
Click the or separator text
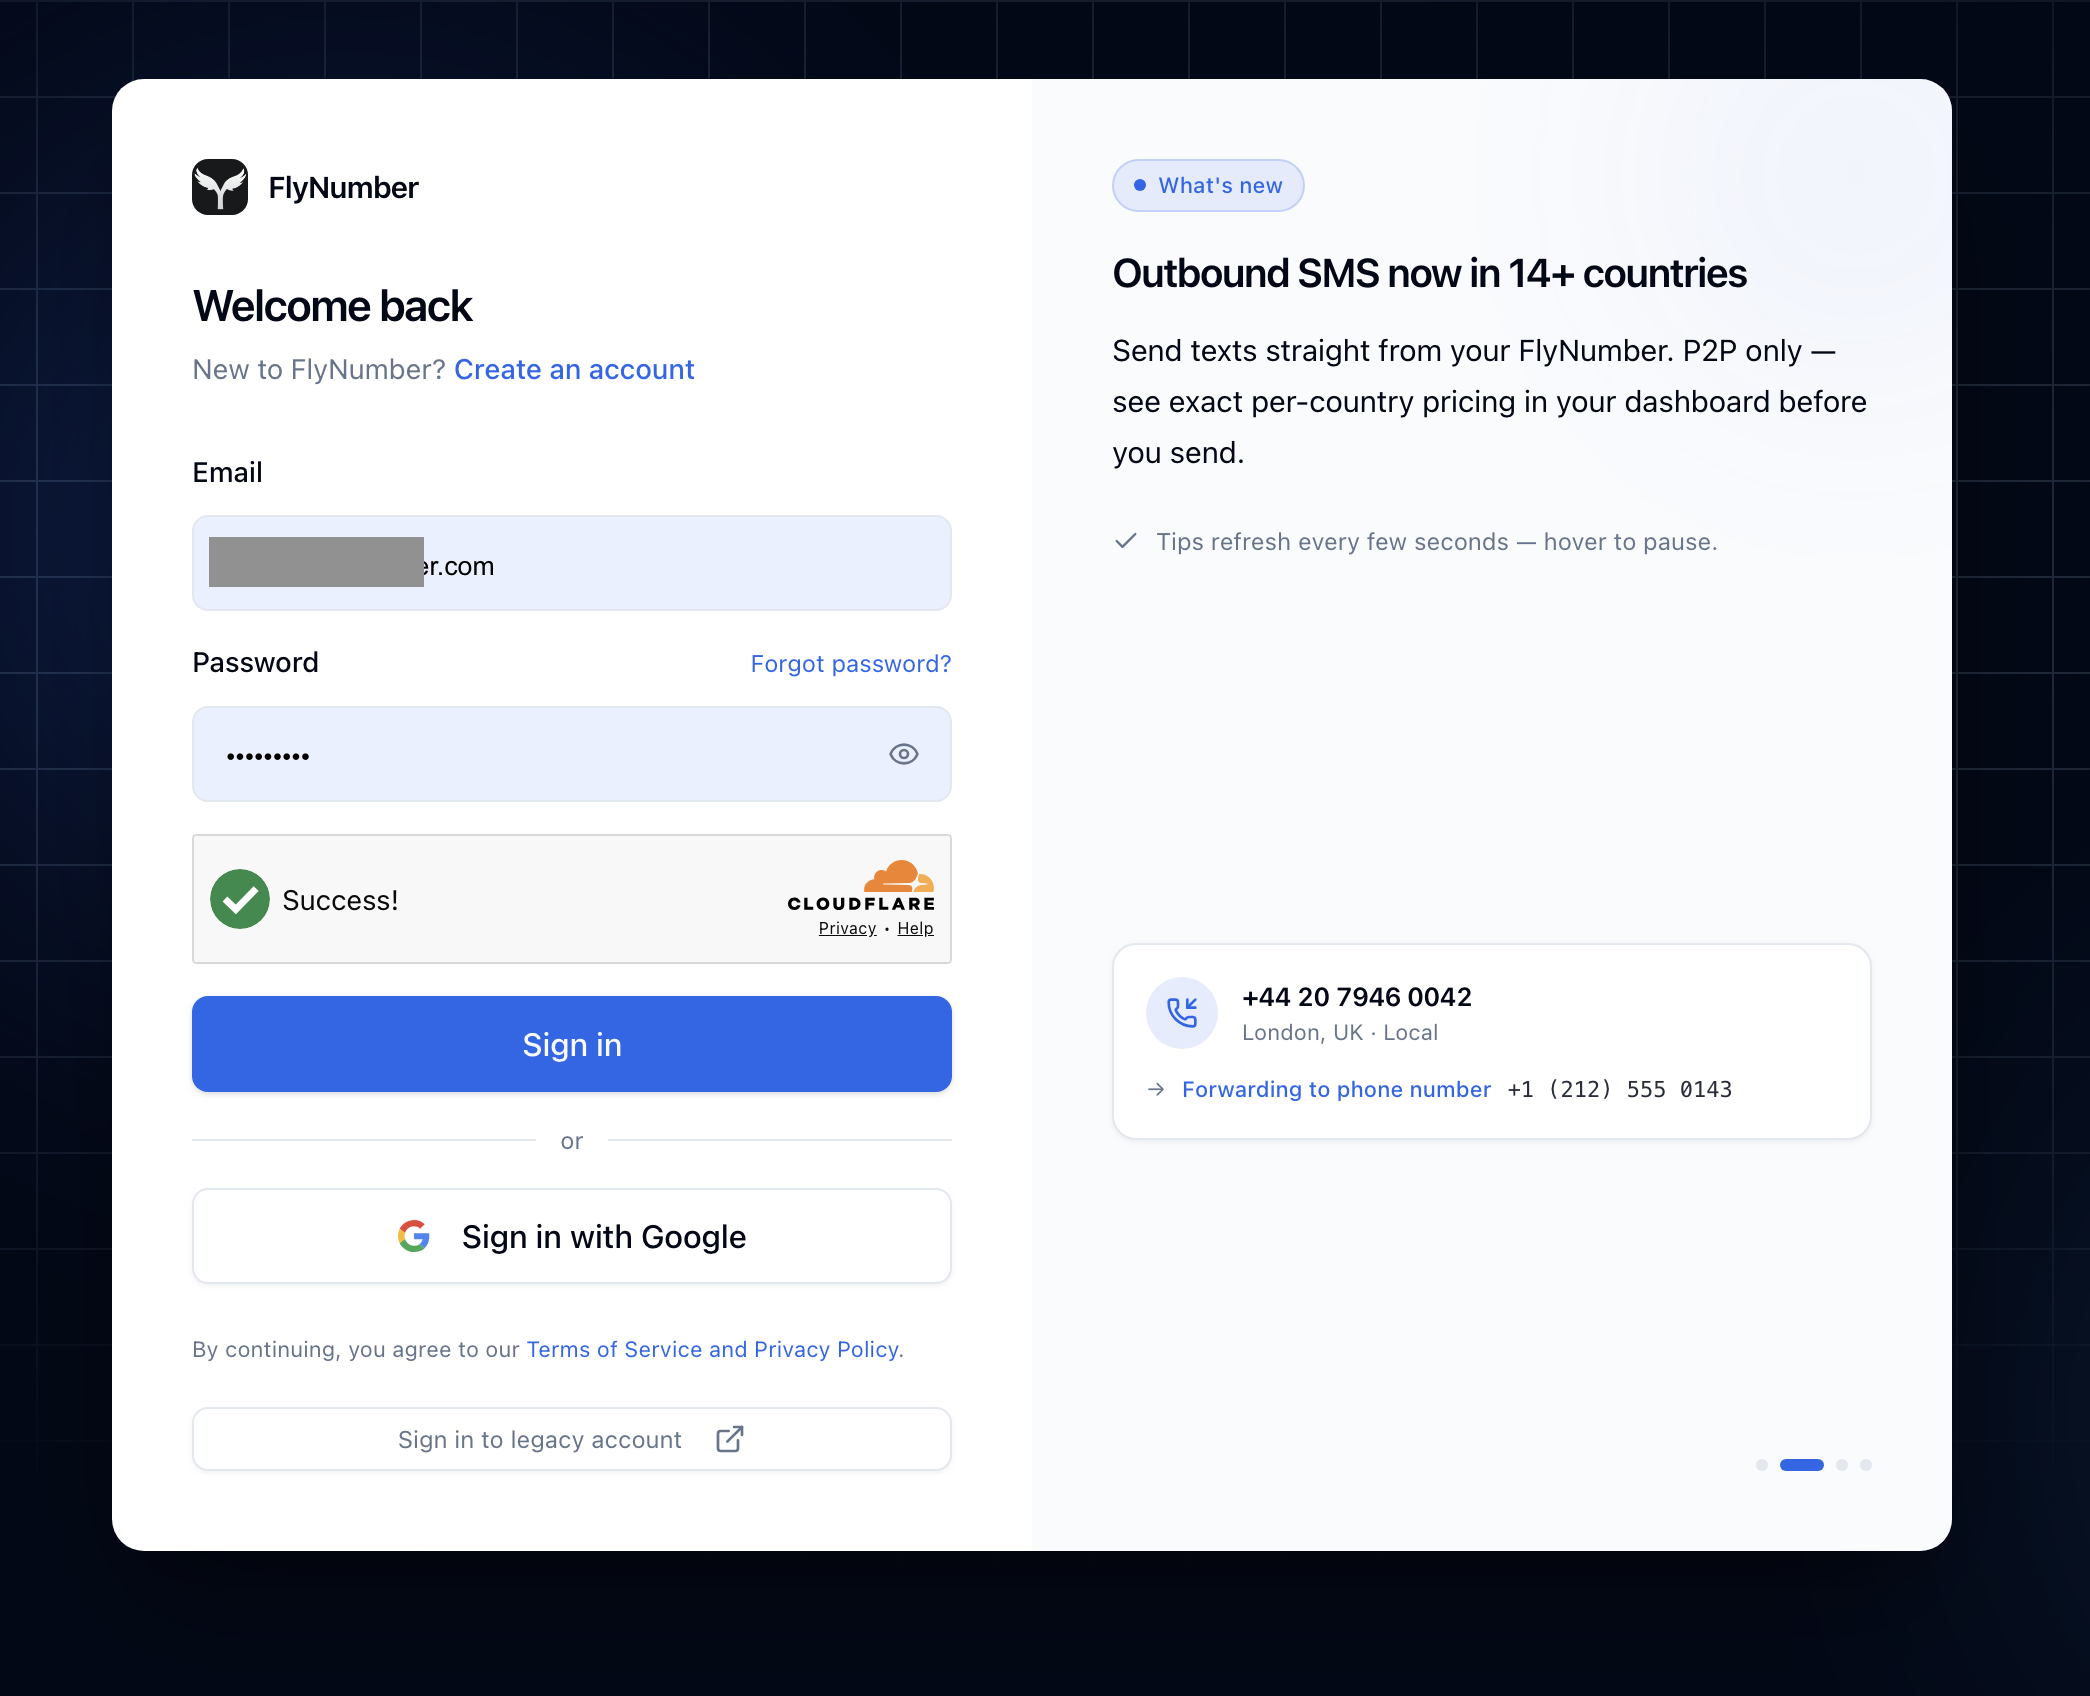[572, 1141]
